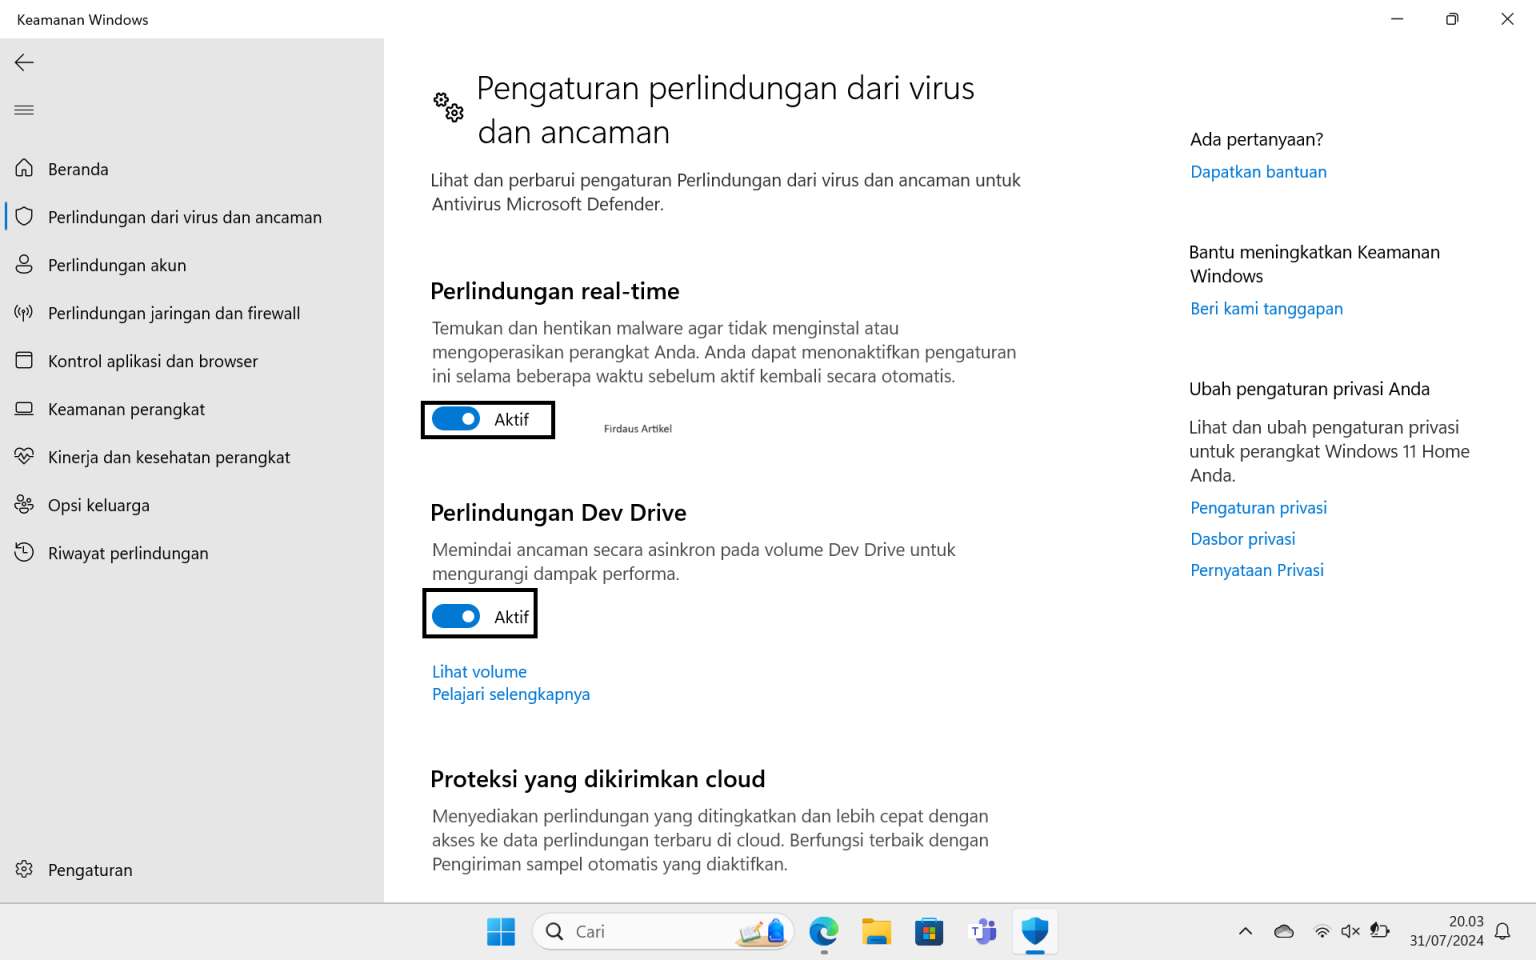The height and width of the screenshot is (960, 1536).
Task: Click the Dapatkan bantuan link
Action: [x=1258, y=171]
